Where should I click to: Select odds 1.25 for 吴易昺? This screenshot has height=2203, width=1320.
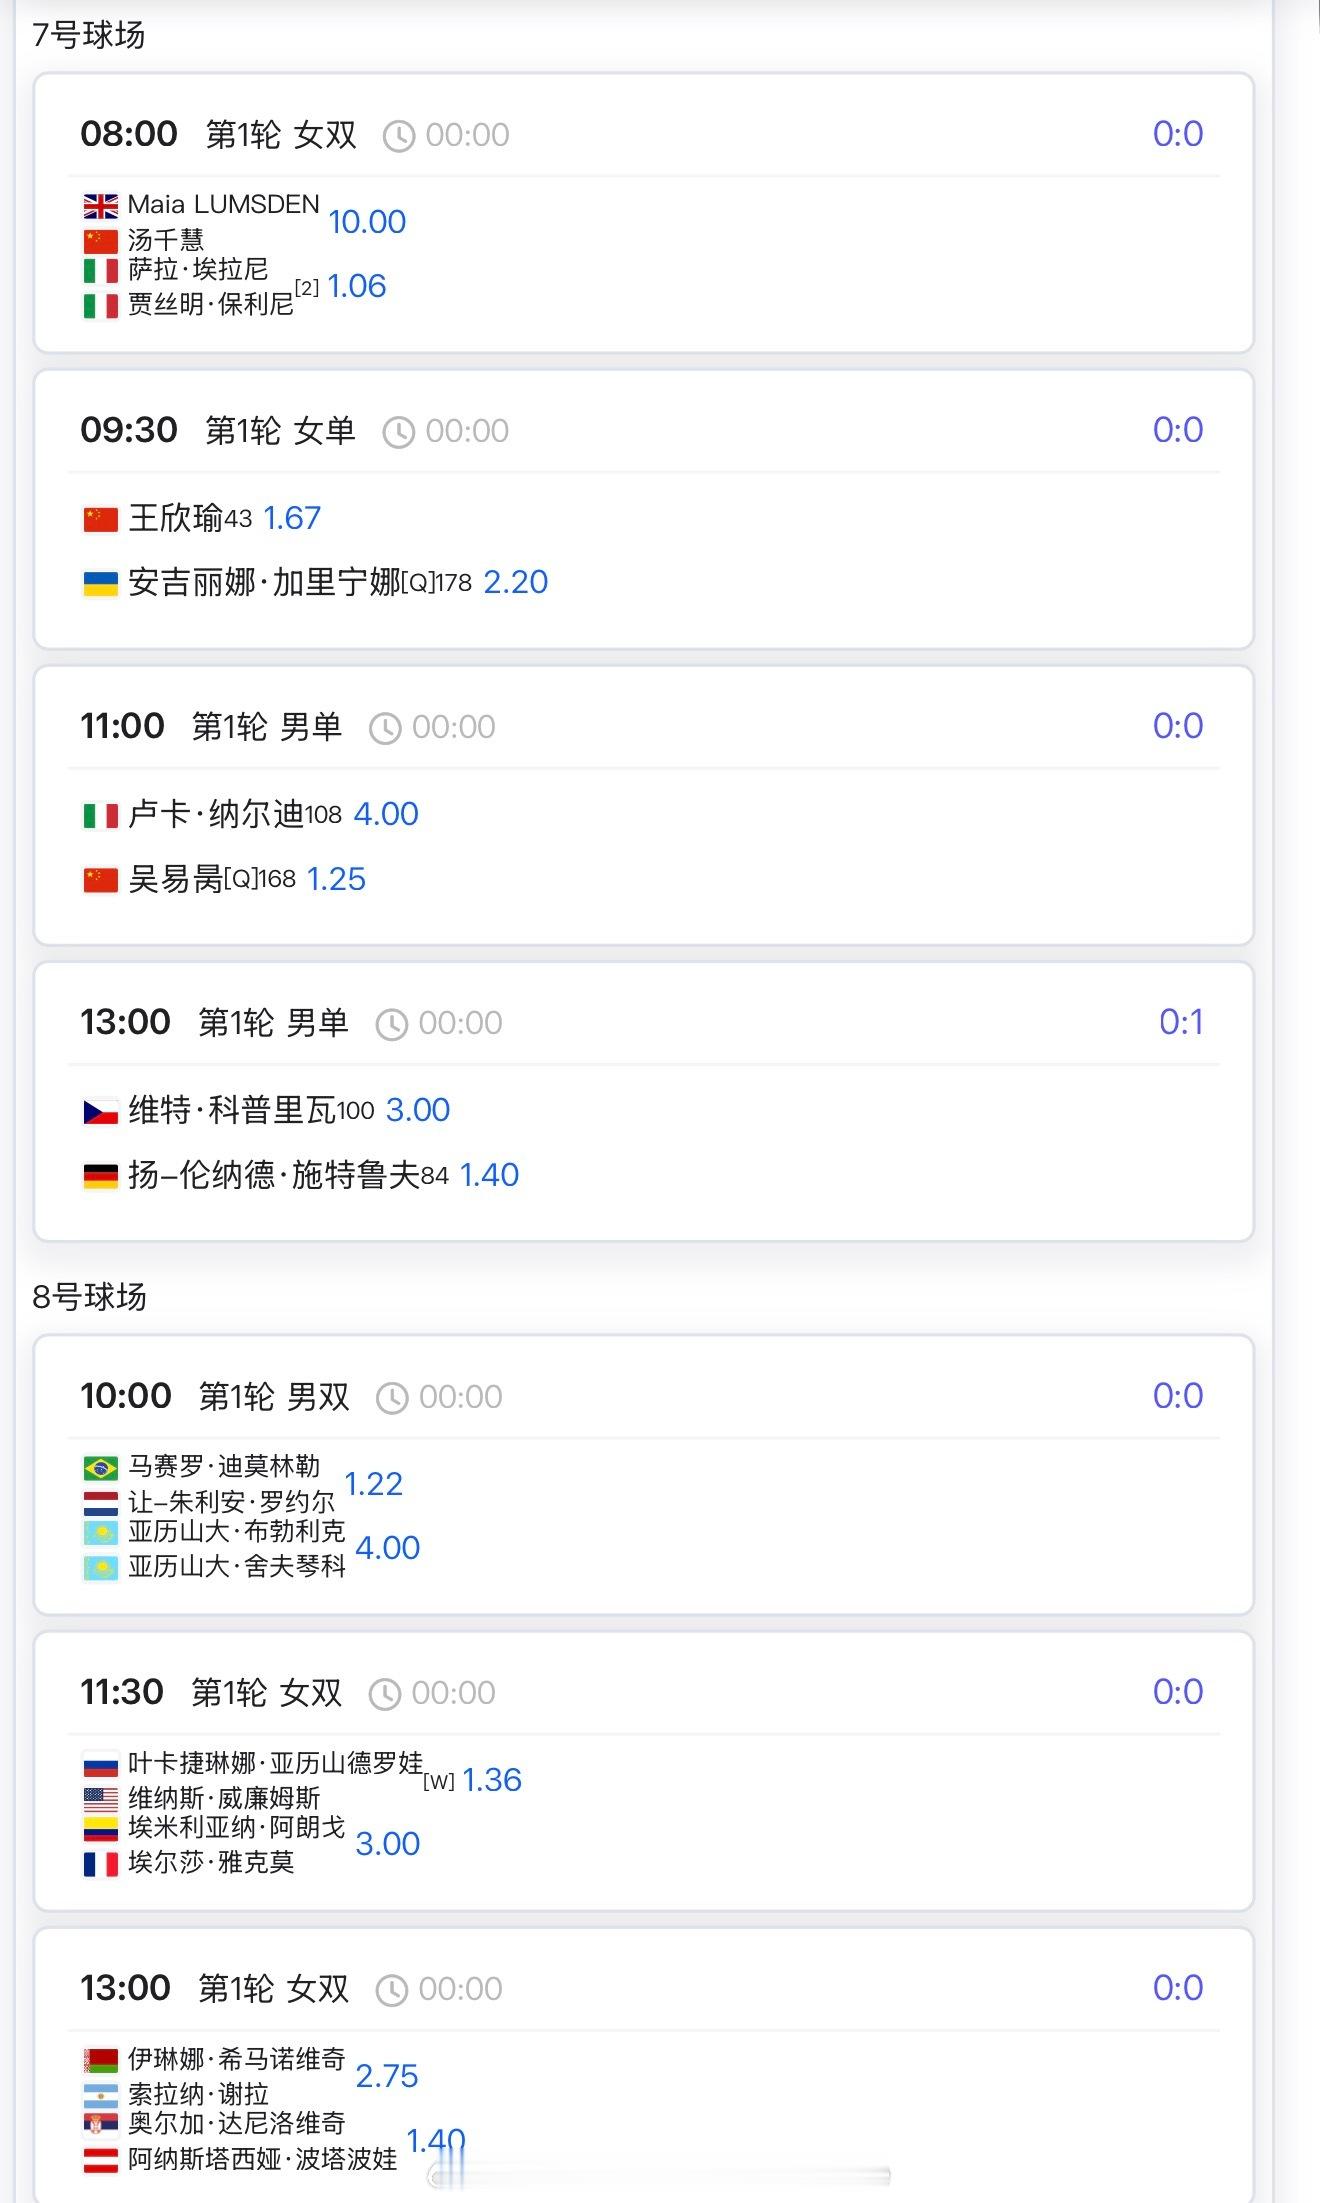pos(336,879)
